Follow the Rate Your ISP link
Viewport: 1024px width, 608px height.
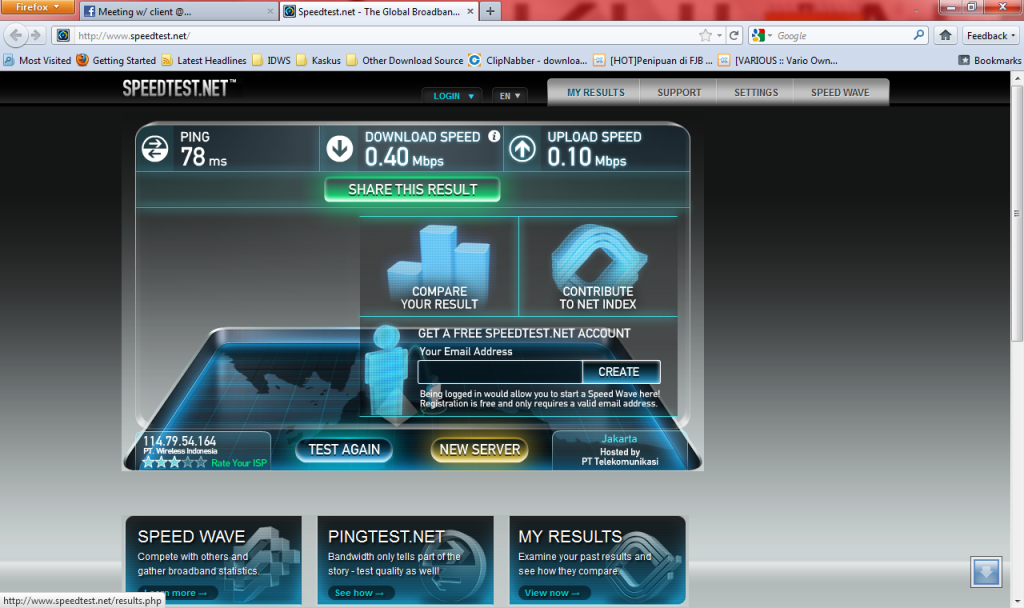pos(239,463)
